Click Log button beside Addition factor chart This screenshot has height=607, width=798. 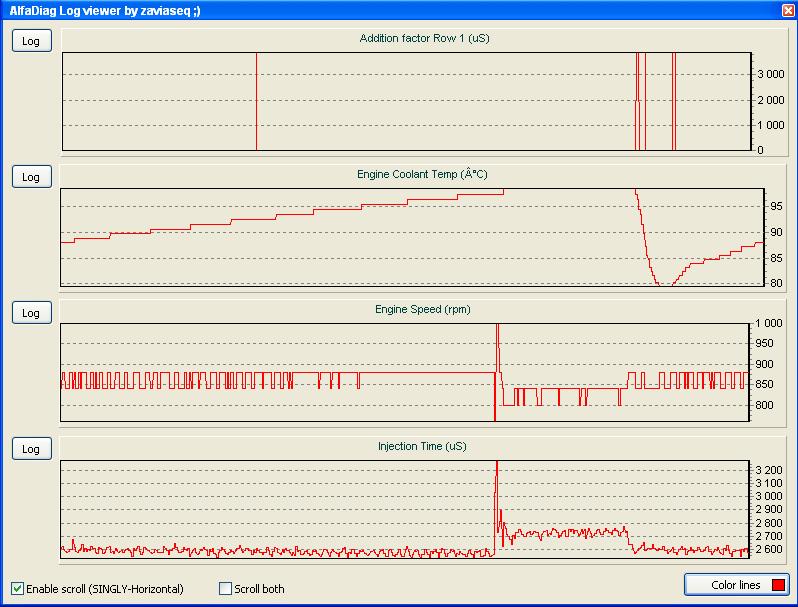coord(31,41)
